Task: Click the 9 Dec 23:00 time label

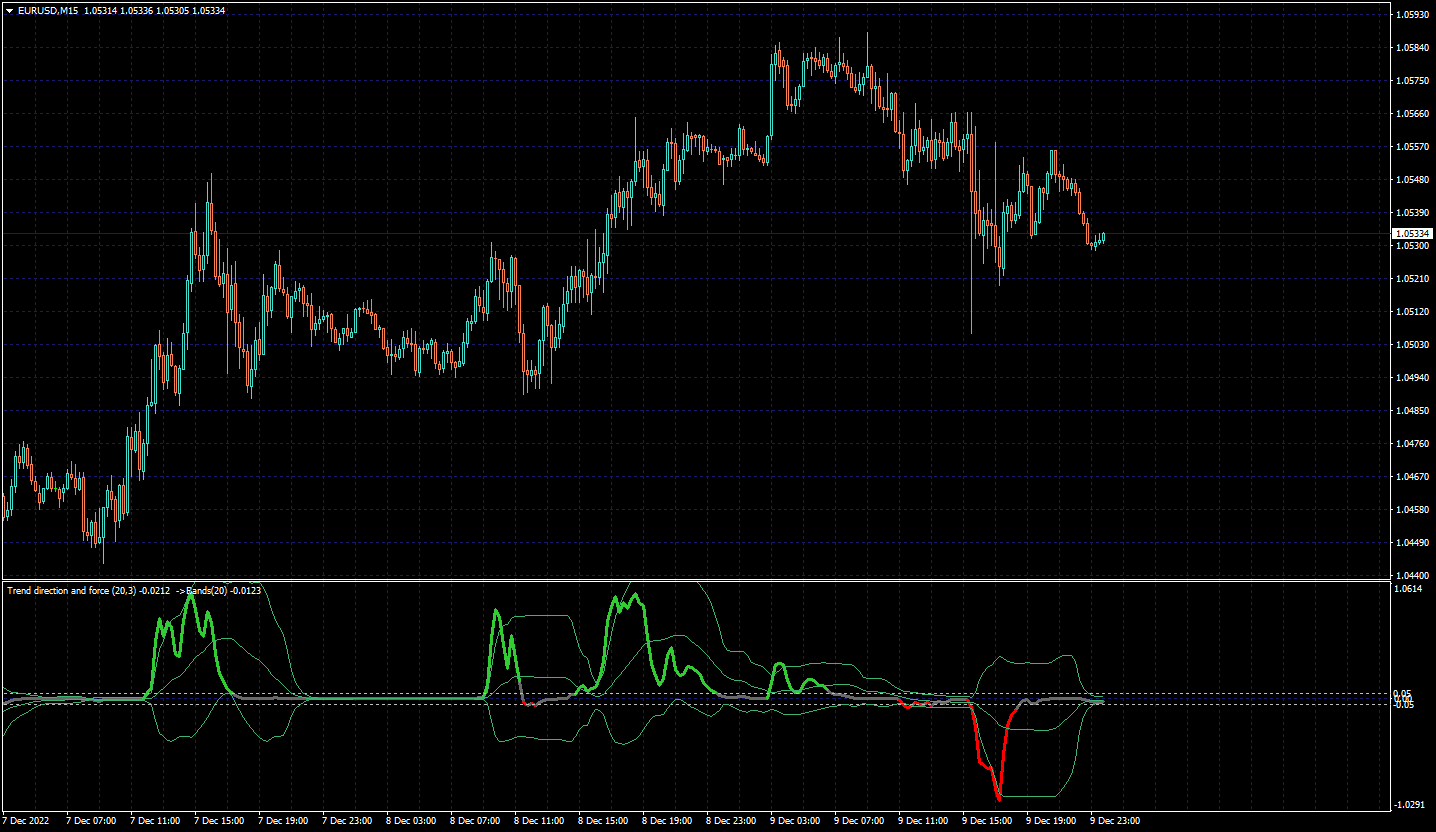Action: coord(1114,821)
